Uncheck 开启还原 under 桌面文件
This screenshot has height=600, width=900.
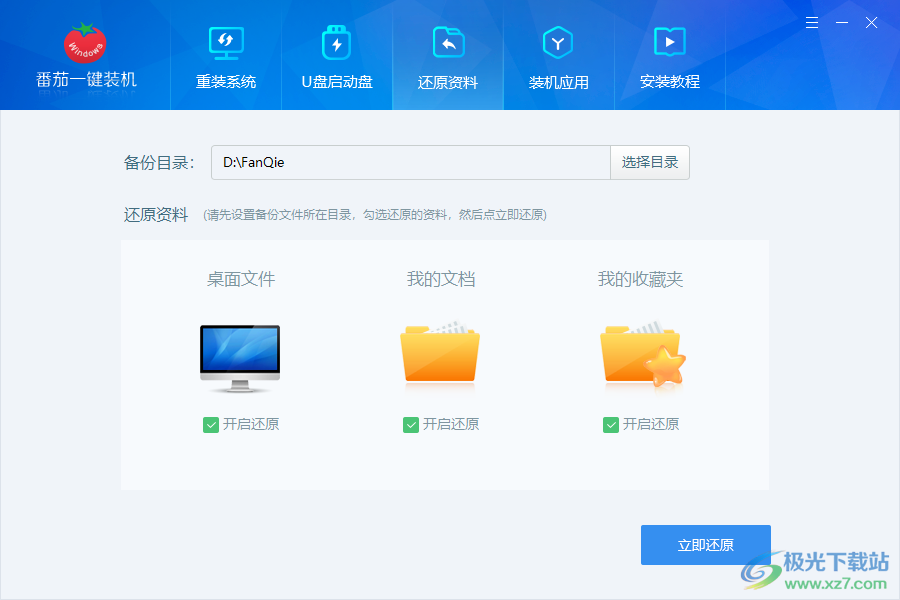[211, 424]
